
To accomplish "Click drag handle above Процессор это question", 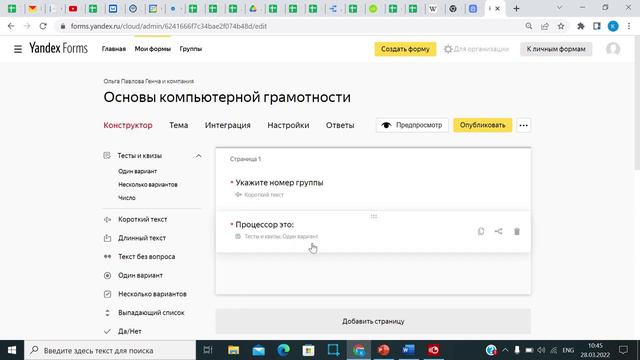I will (373, 216).
